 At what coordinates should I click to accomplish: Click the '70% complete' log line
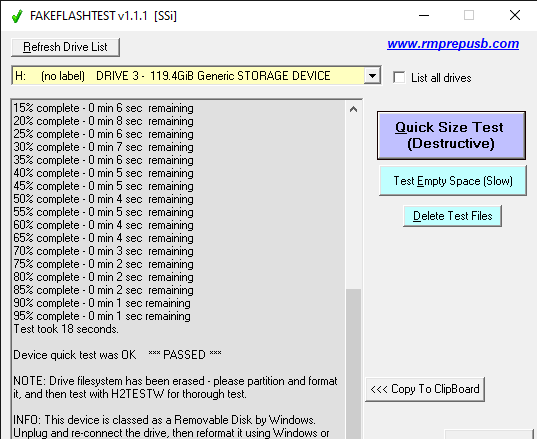pyautogui.click(x=103, y=251)
